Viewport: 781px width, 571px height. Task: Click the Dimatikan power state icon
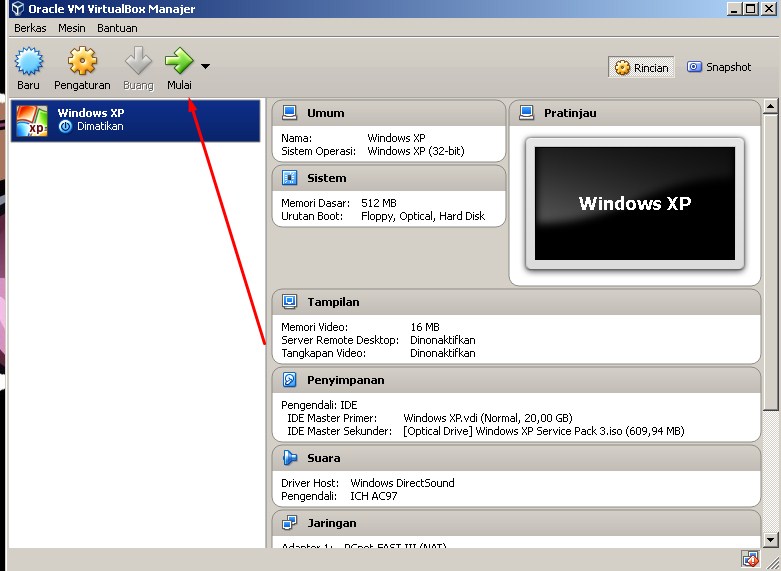(65, 127)
